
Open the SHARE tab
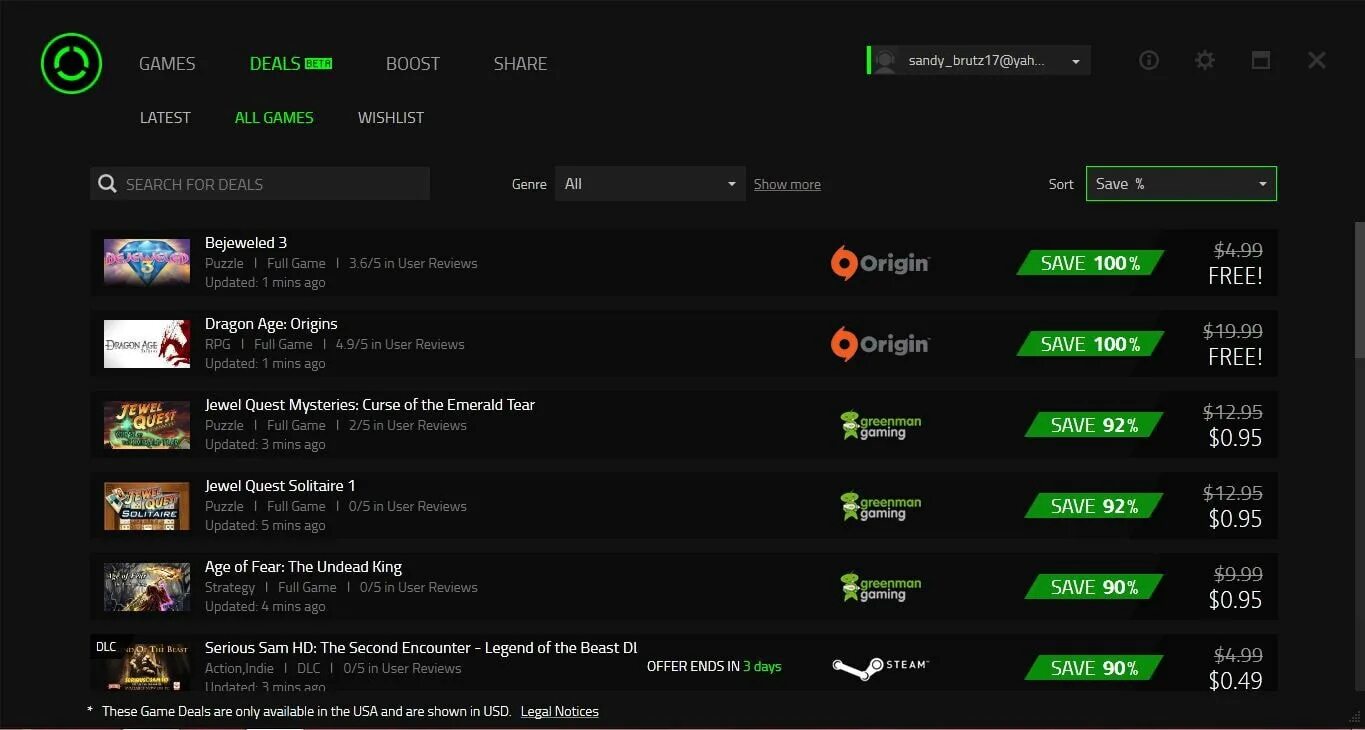coord(520,63)
